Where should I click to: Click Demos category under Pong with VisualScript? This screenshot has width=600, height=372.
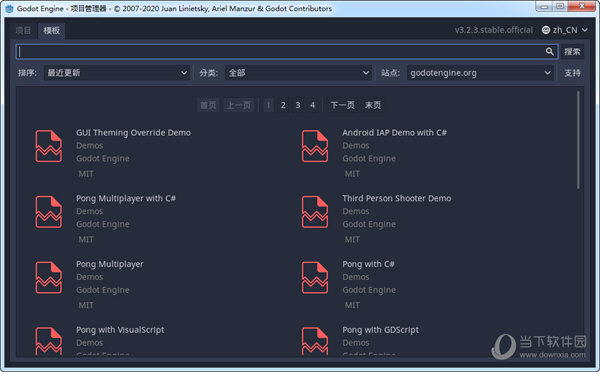point(90,343)
